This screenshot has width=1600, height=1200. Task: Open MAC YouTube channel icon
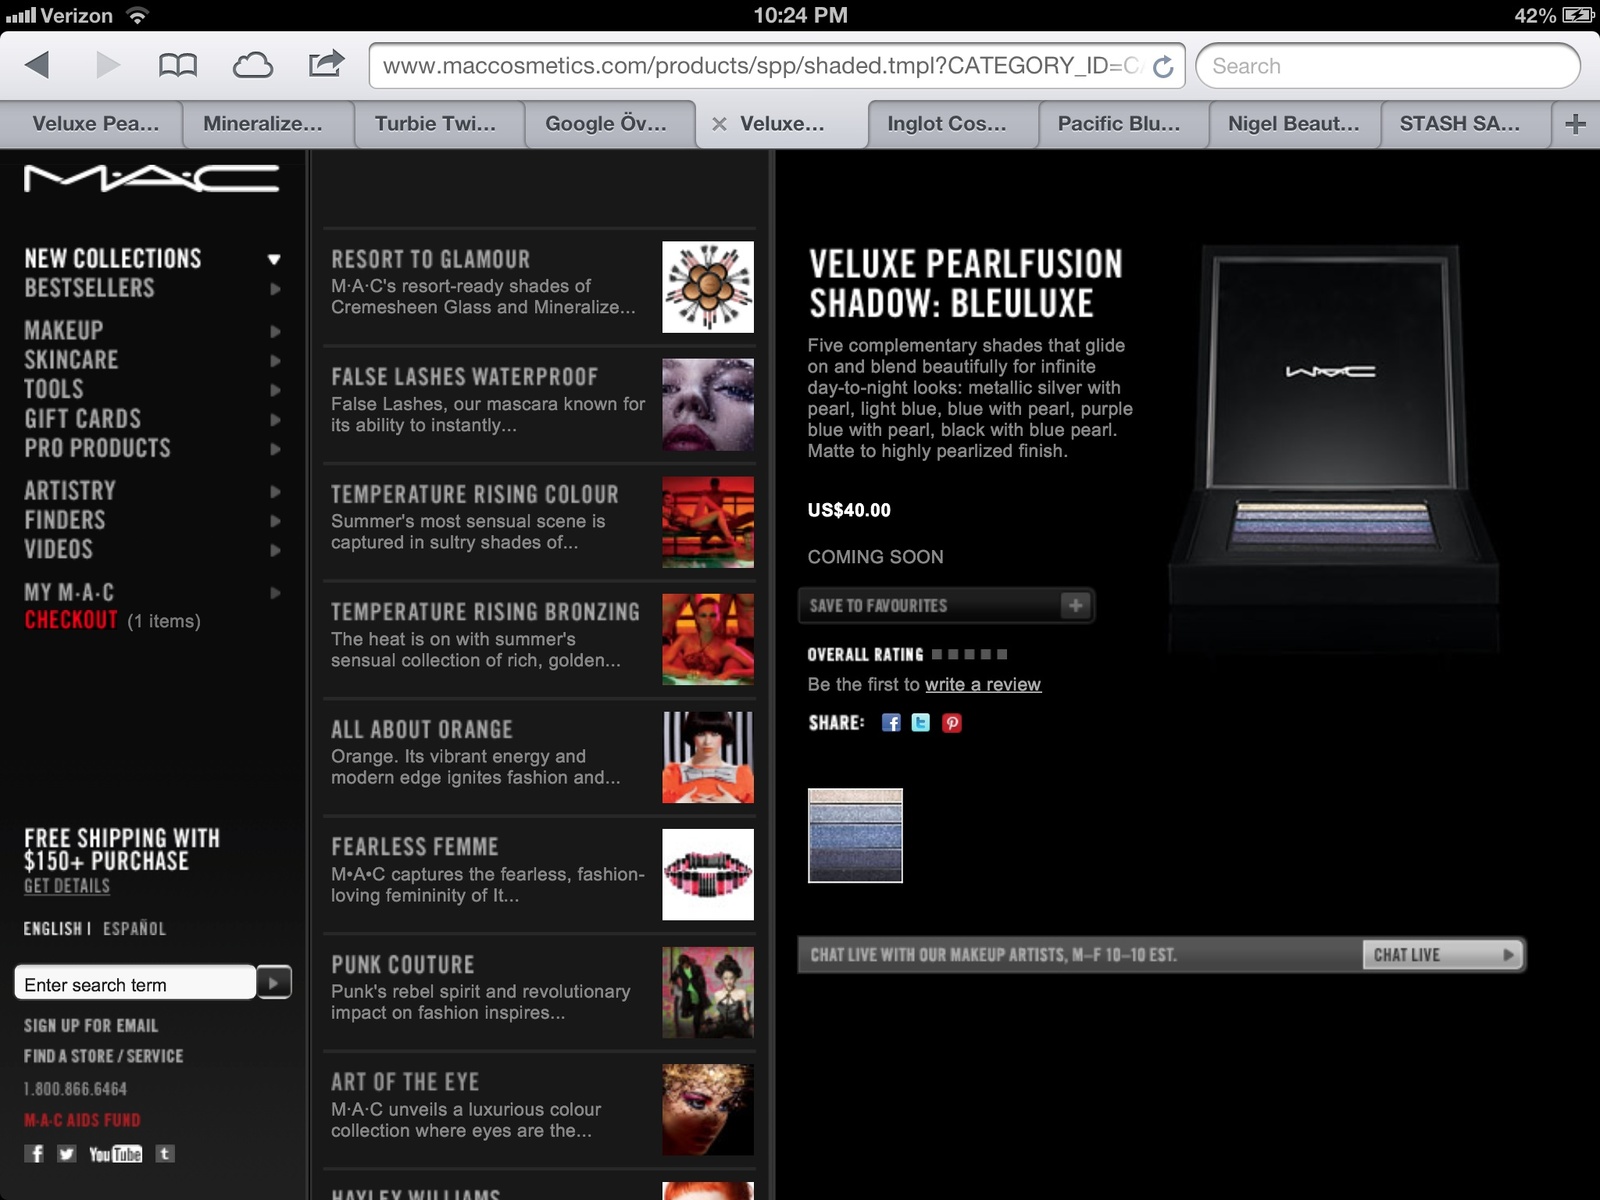pyautogui.click(x=115, y=1154)
